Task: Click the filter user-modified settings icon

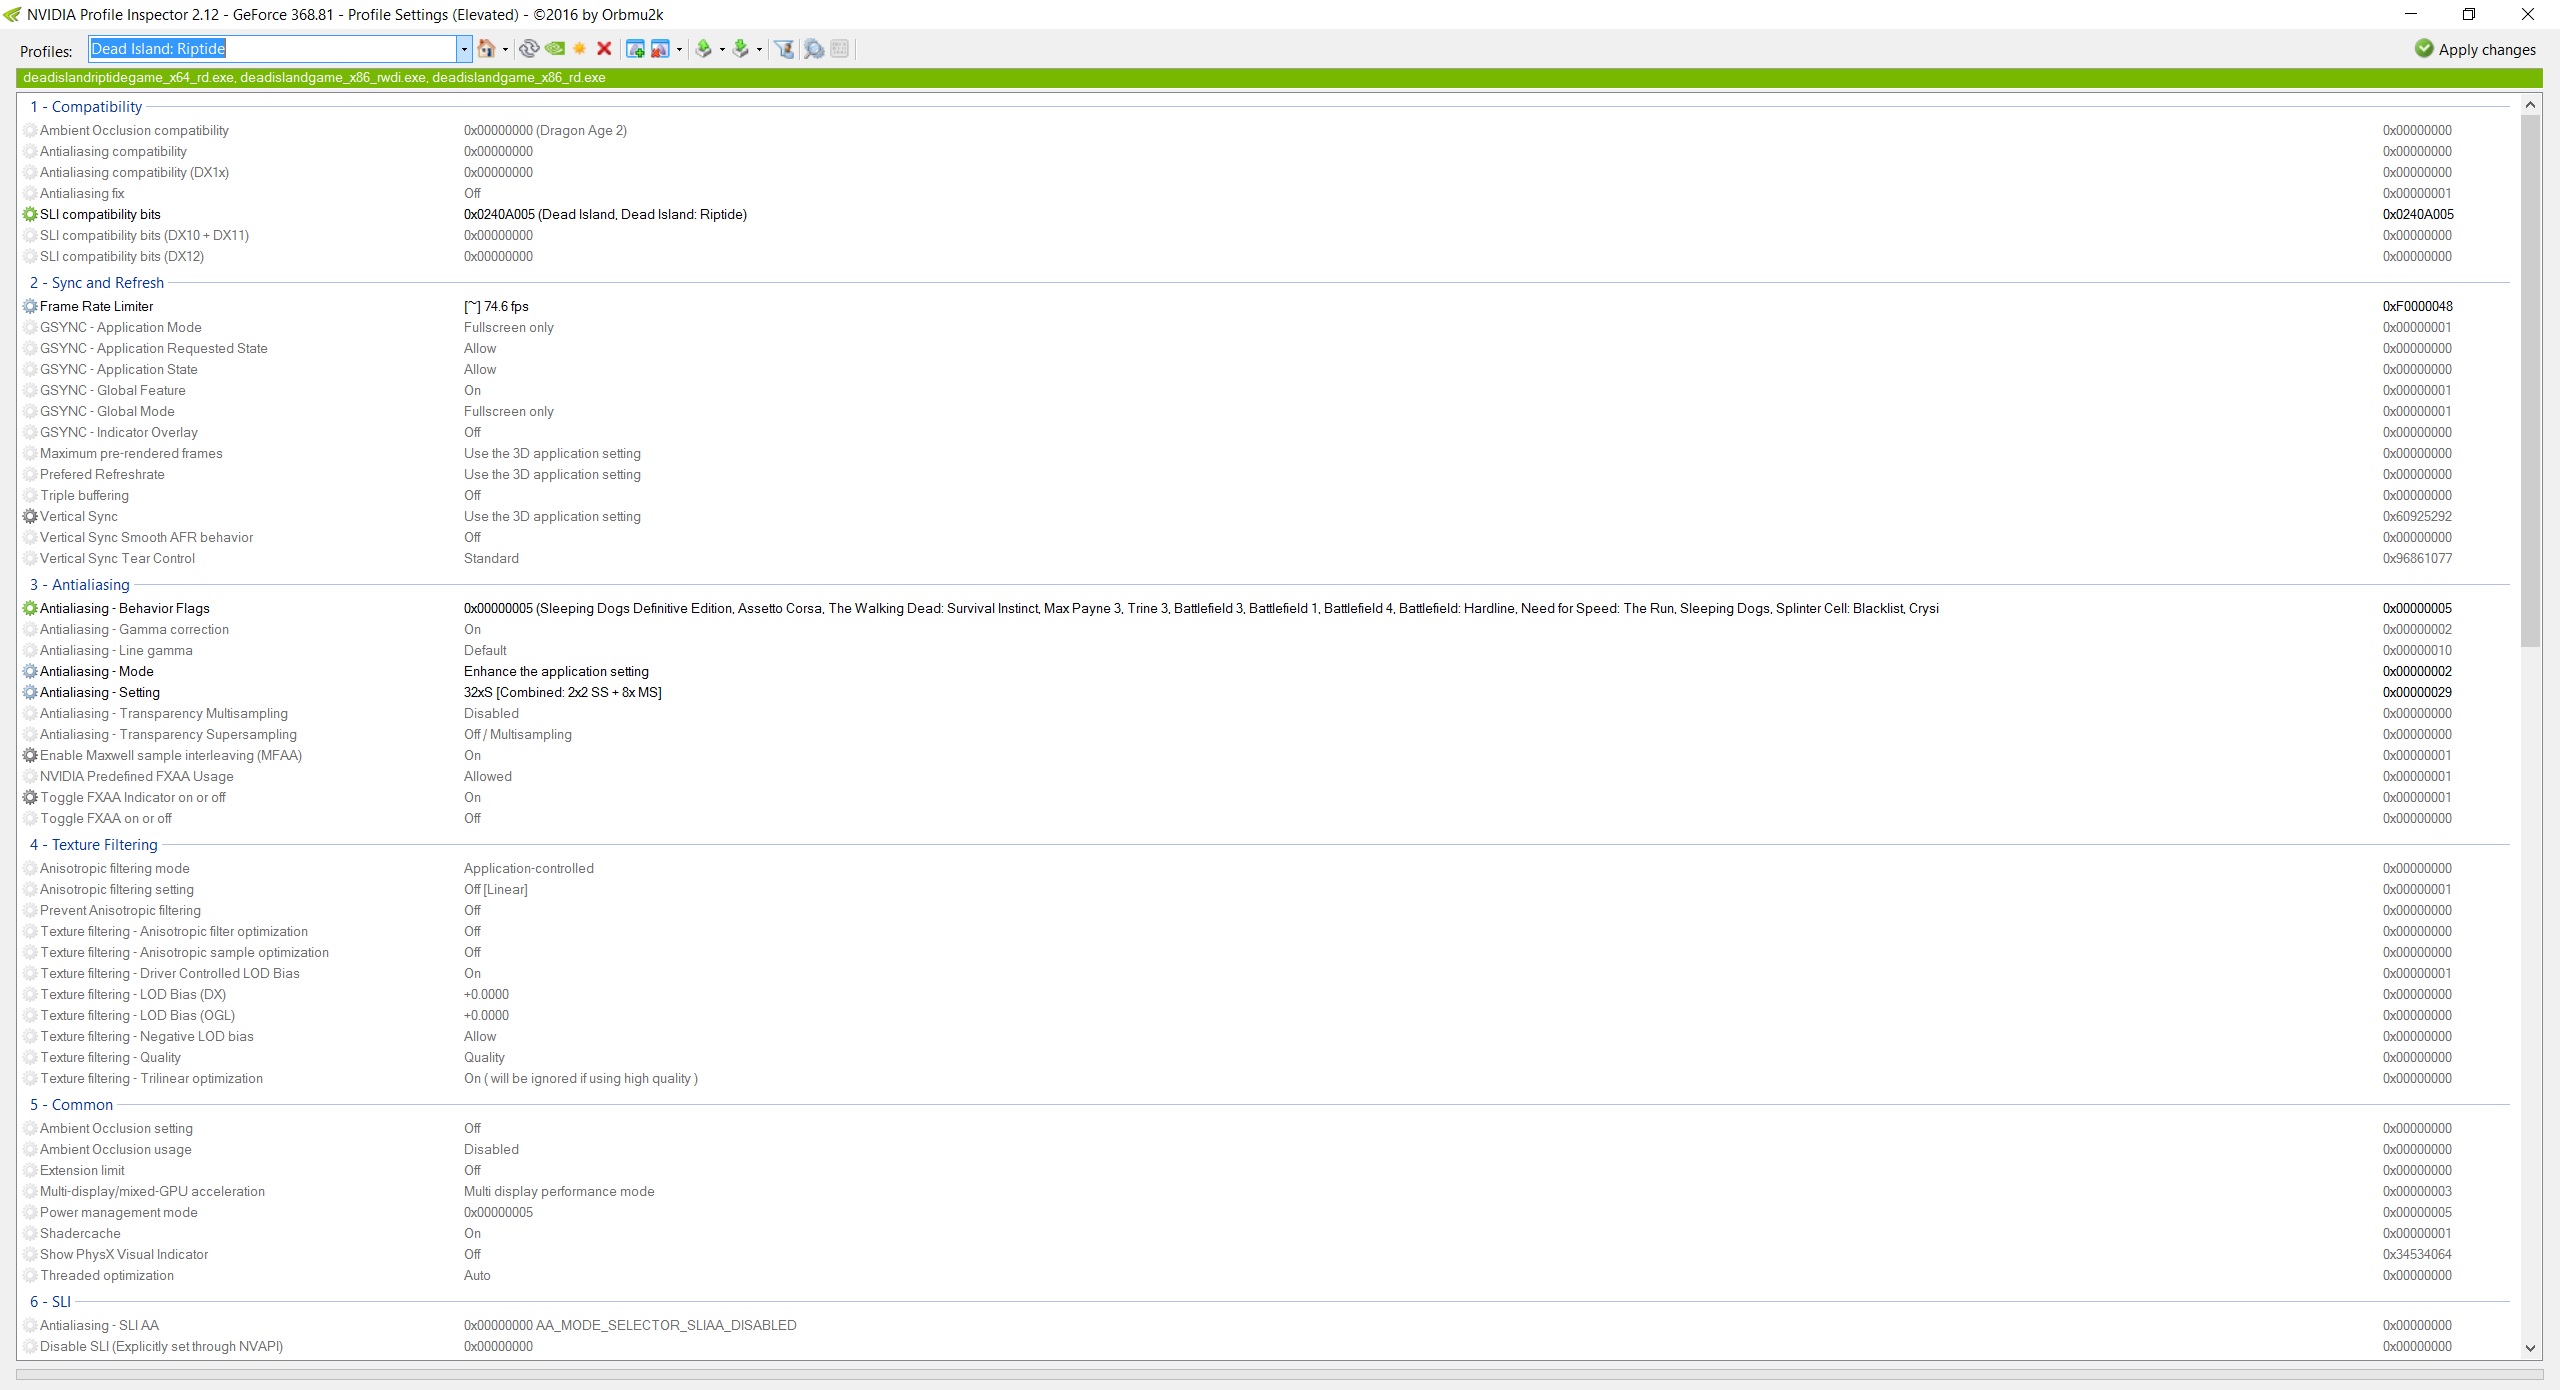Action: coord(785,49)
